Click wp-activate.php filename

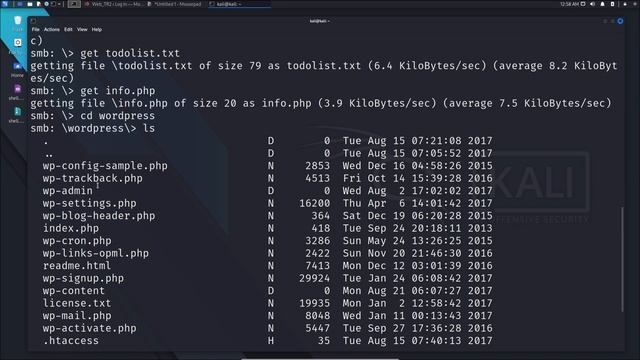[89, 328]
